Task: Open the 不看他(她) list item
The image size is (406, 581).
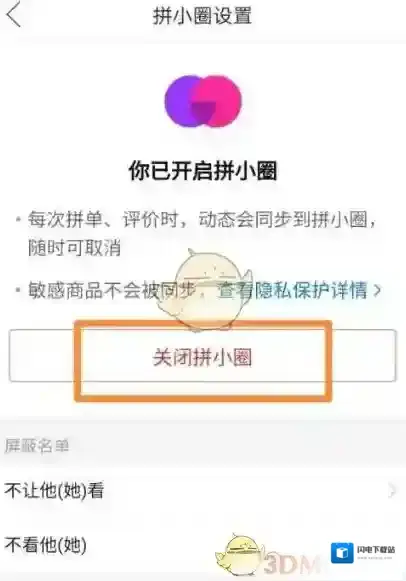Action: [x=203, y=545]
